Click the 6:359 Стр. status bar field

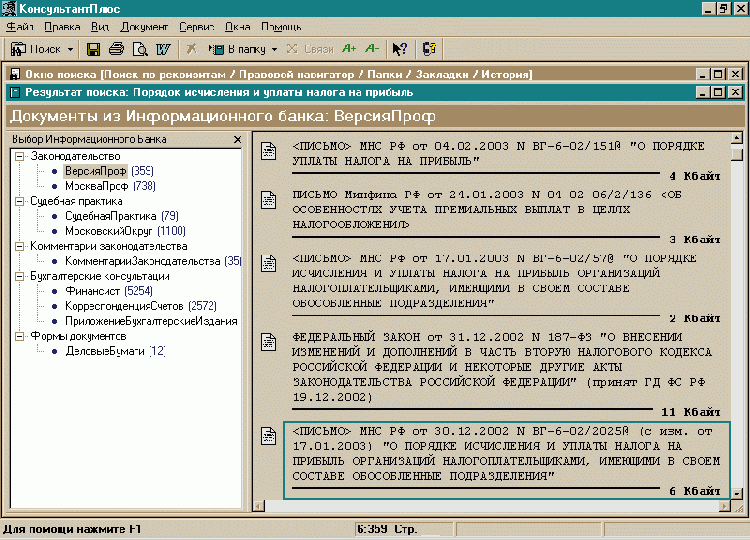point(404,529)
